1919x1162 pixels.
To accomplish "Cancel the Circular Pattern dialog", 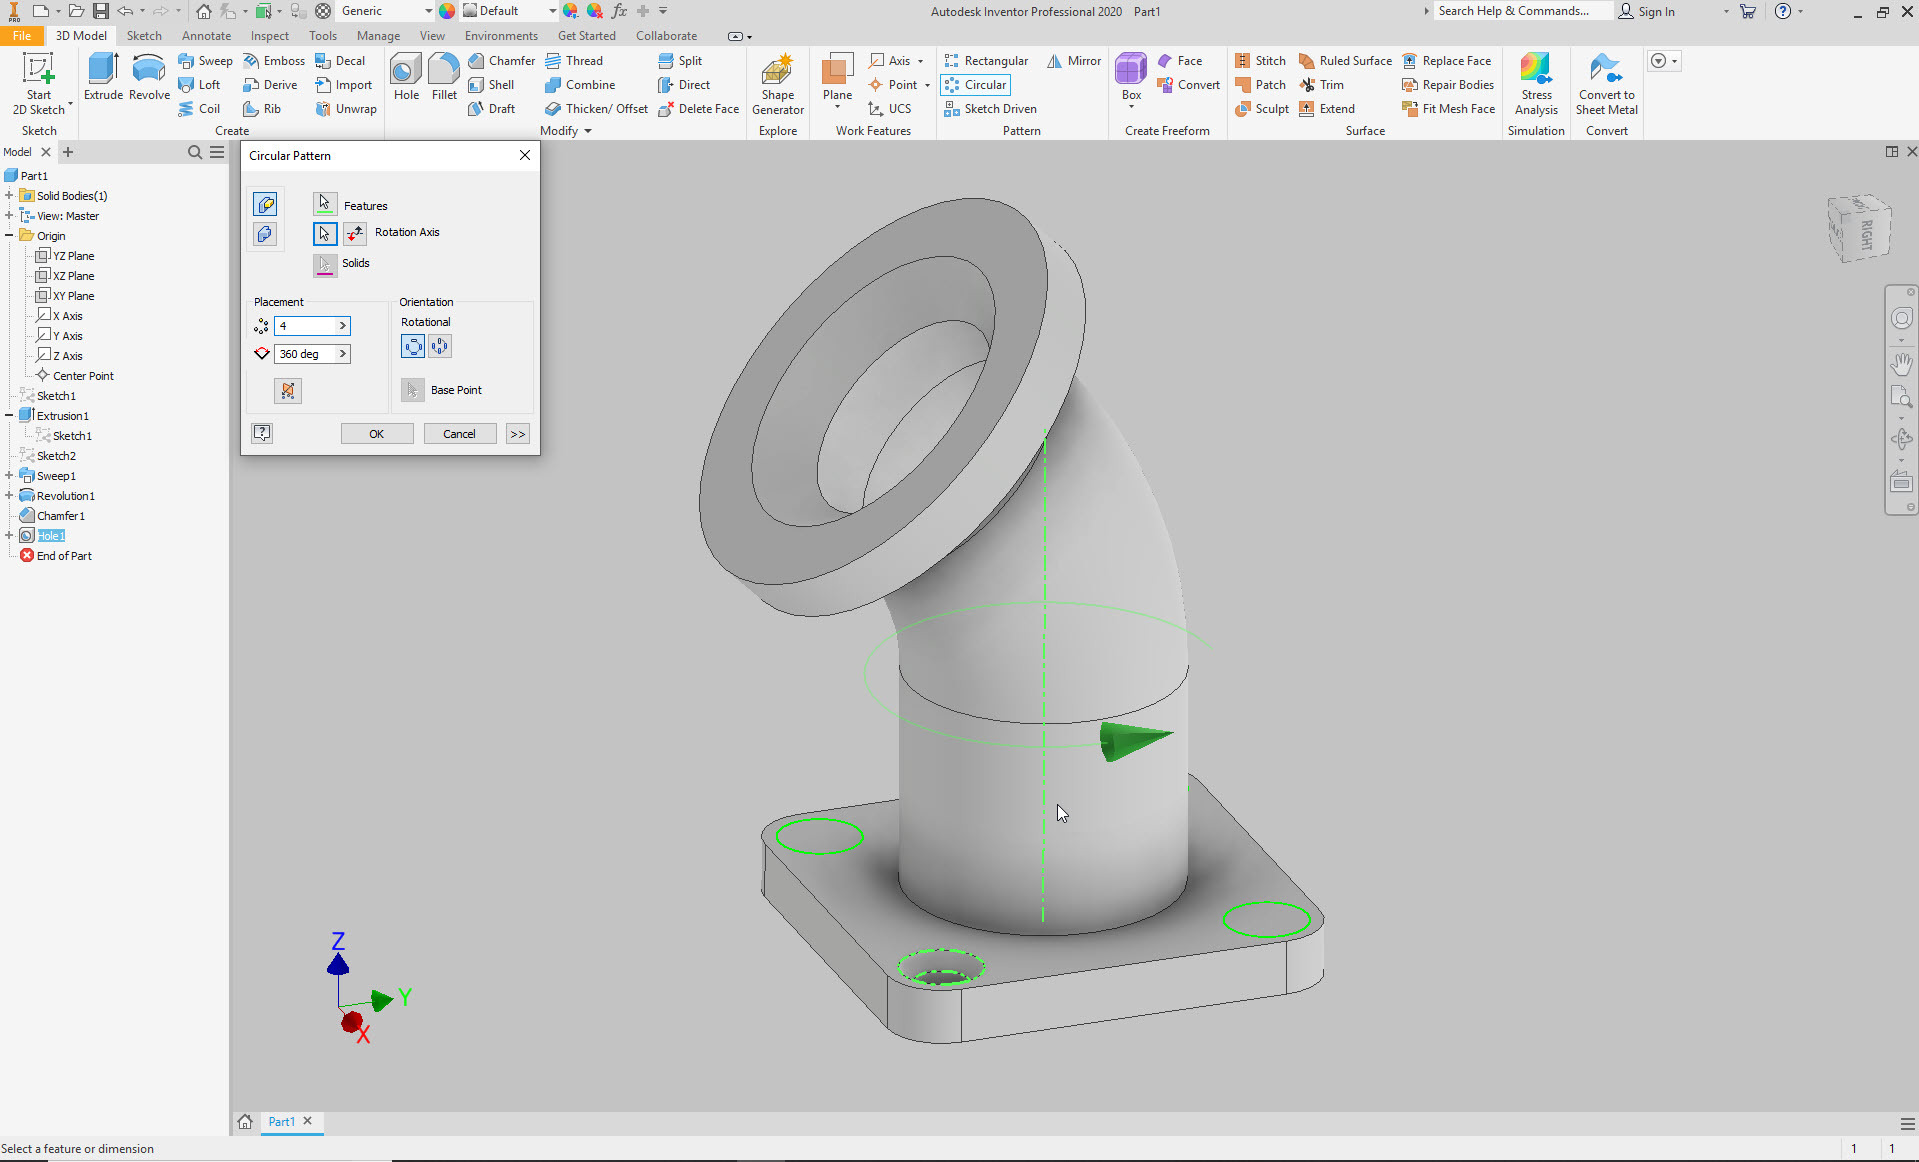I will tap(460, 434).
